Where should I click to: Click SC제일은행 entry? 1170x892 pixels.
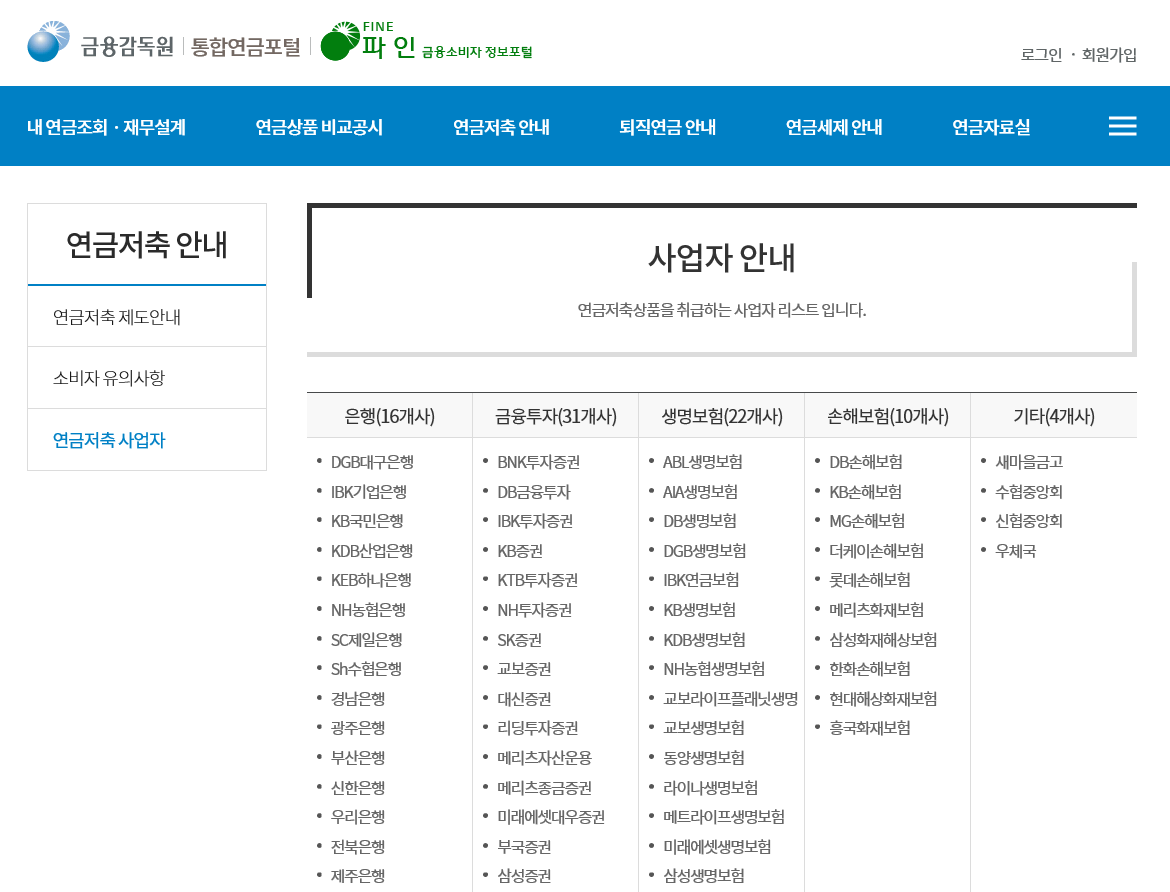click(x=366, y=640)
